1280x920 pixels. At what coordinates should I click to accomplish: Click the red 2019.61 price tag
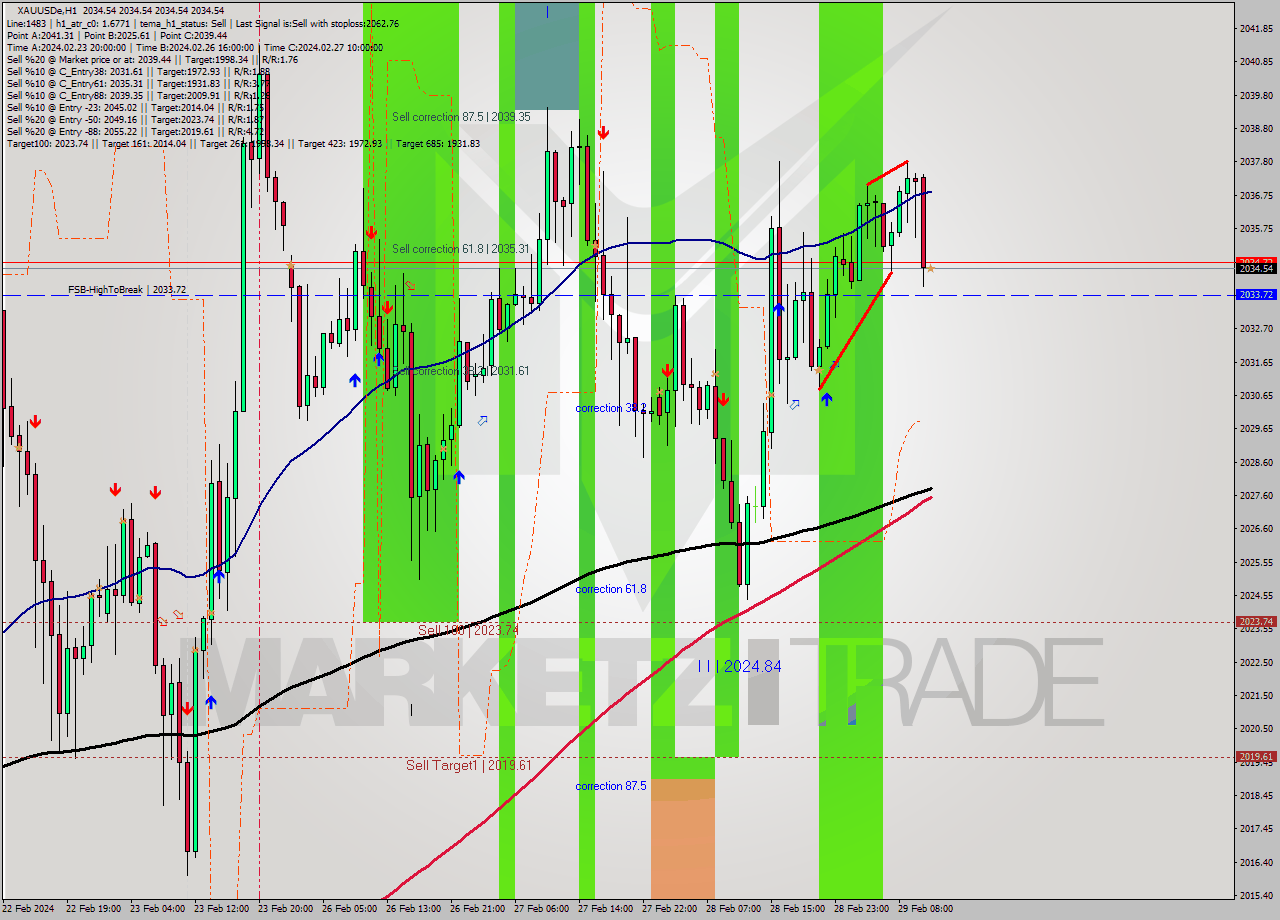coord(1255,757)
